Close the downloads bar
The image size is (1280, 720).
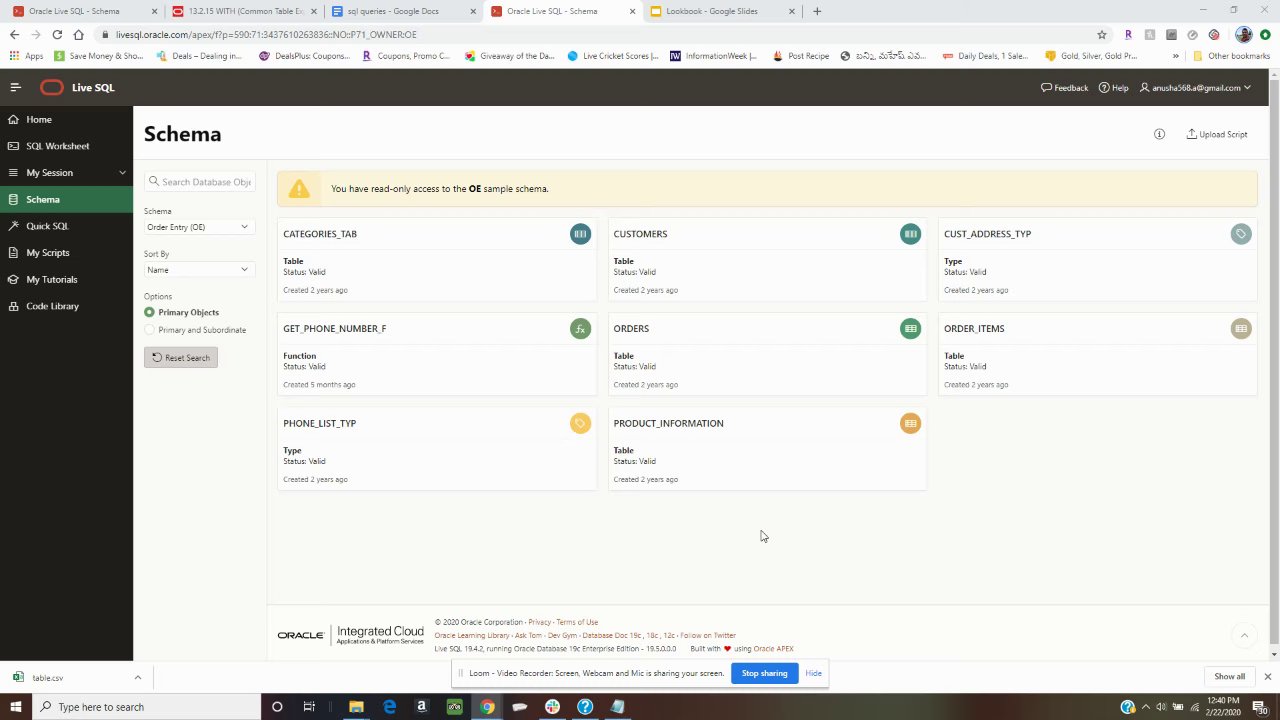pos(1267,677)
